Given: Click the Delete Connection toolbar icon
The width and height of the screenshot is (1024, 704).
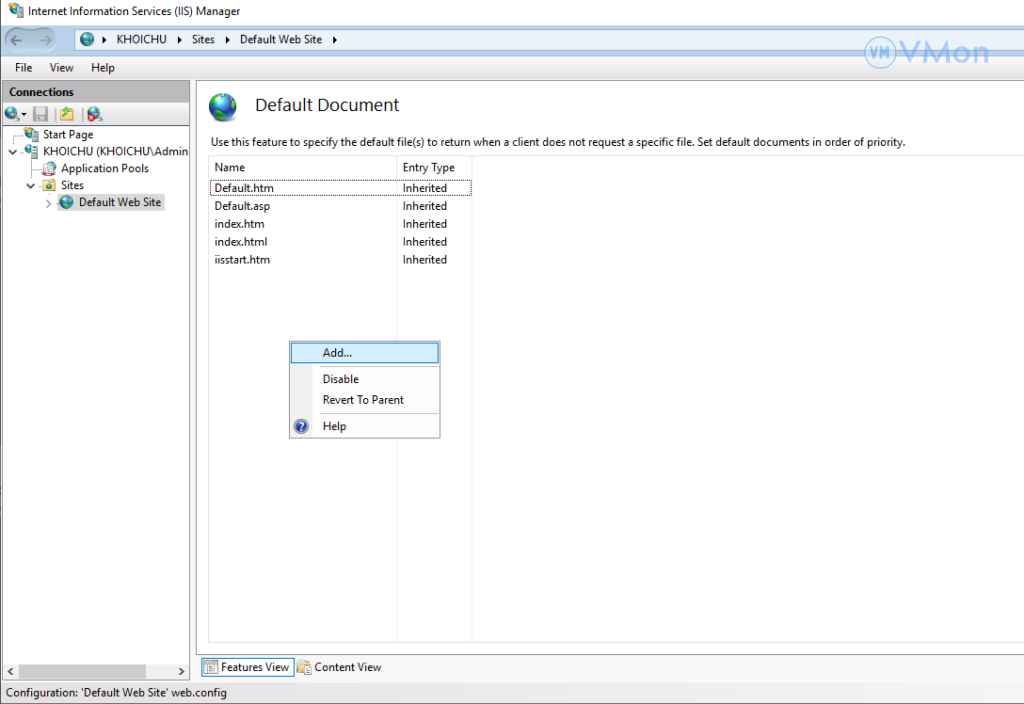Looking at the screenshot, I should pos(94,114).
